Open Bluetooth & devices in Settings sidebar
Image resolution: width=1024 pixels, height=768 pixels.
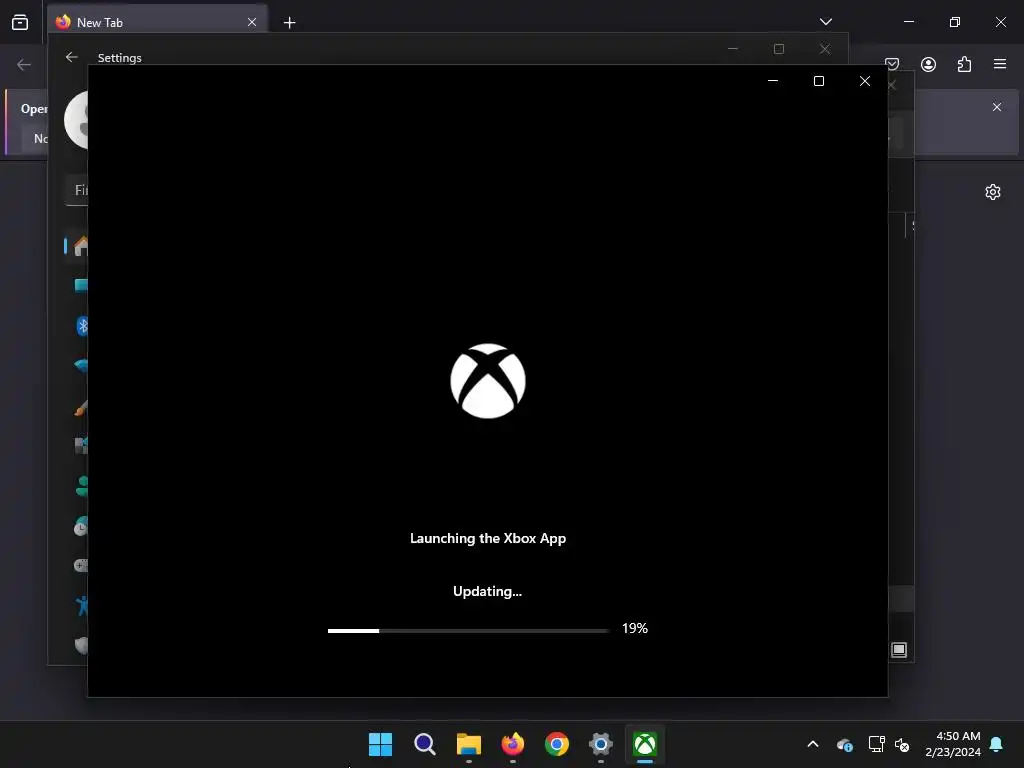click(x=82, y=326)
